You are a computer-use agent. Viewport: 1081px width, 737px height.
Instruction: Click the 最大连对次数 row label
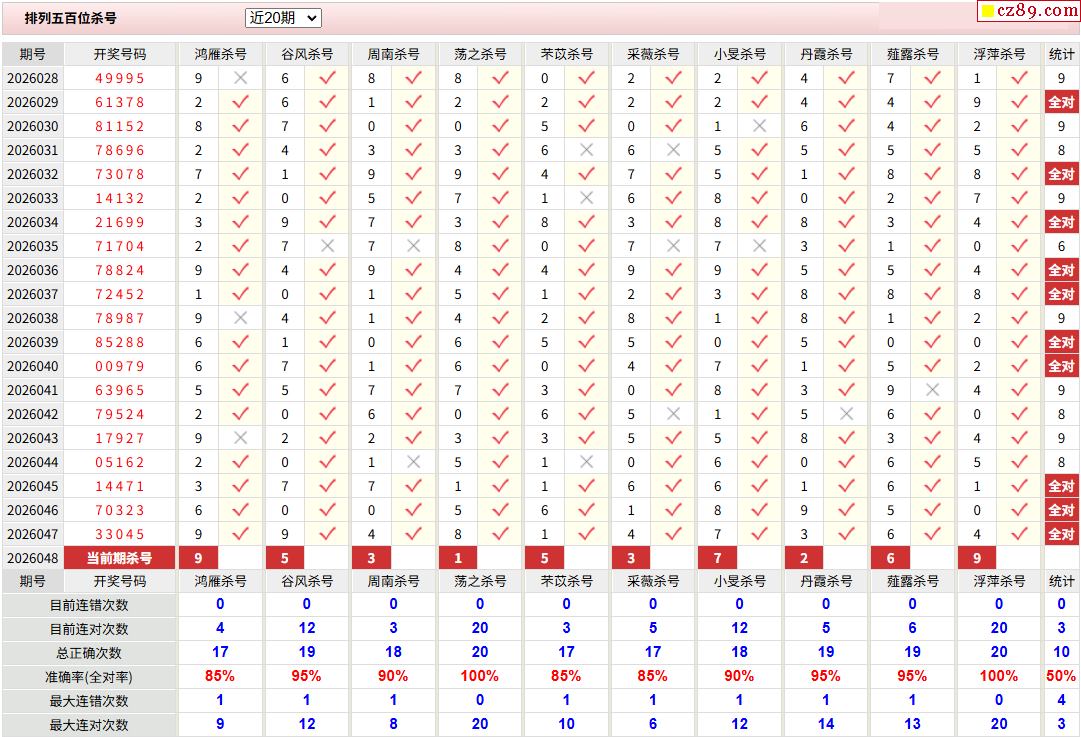(89, 725)
